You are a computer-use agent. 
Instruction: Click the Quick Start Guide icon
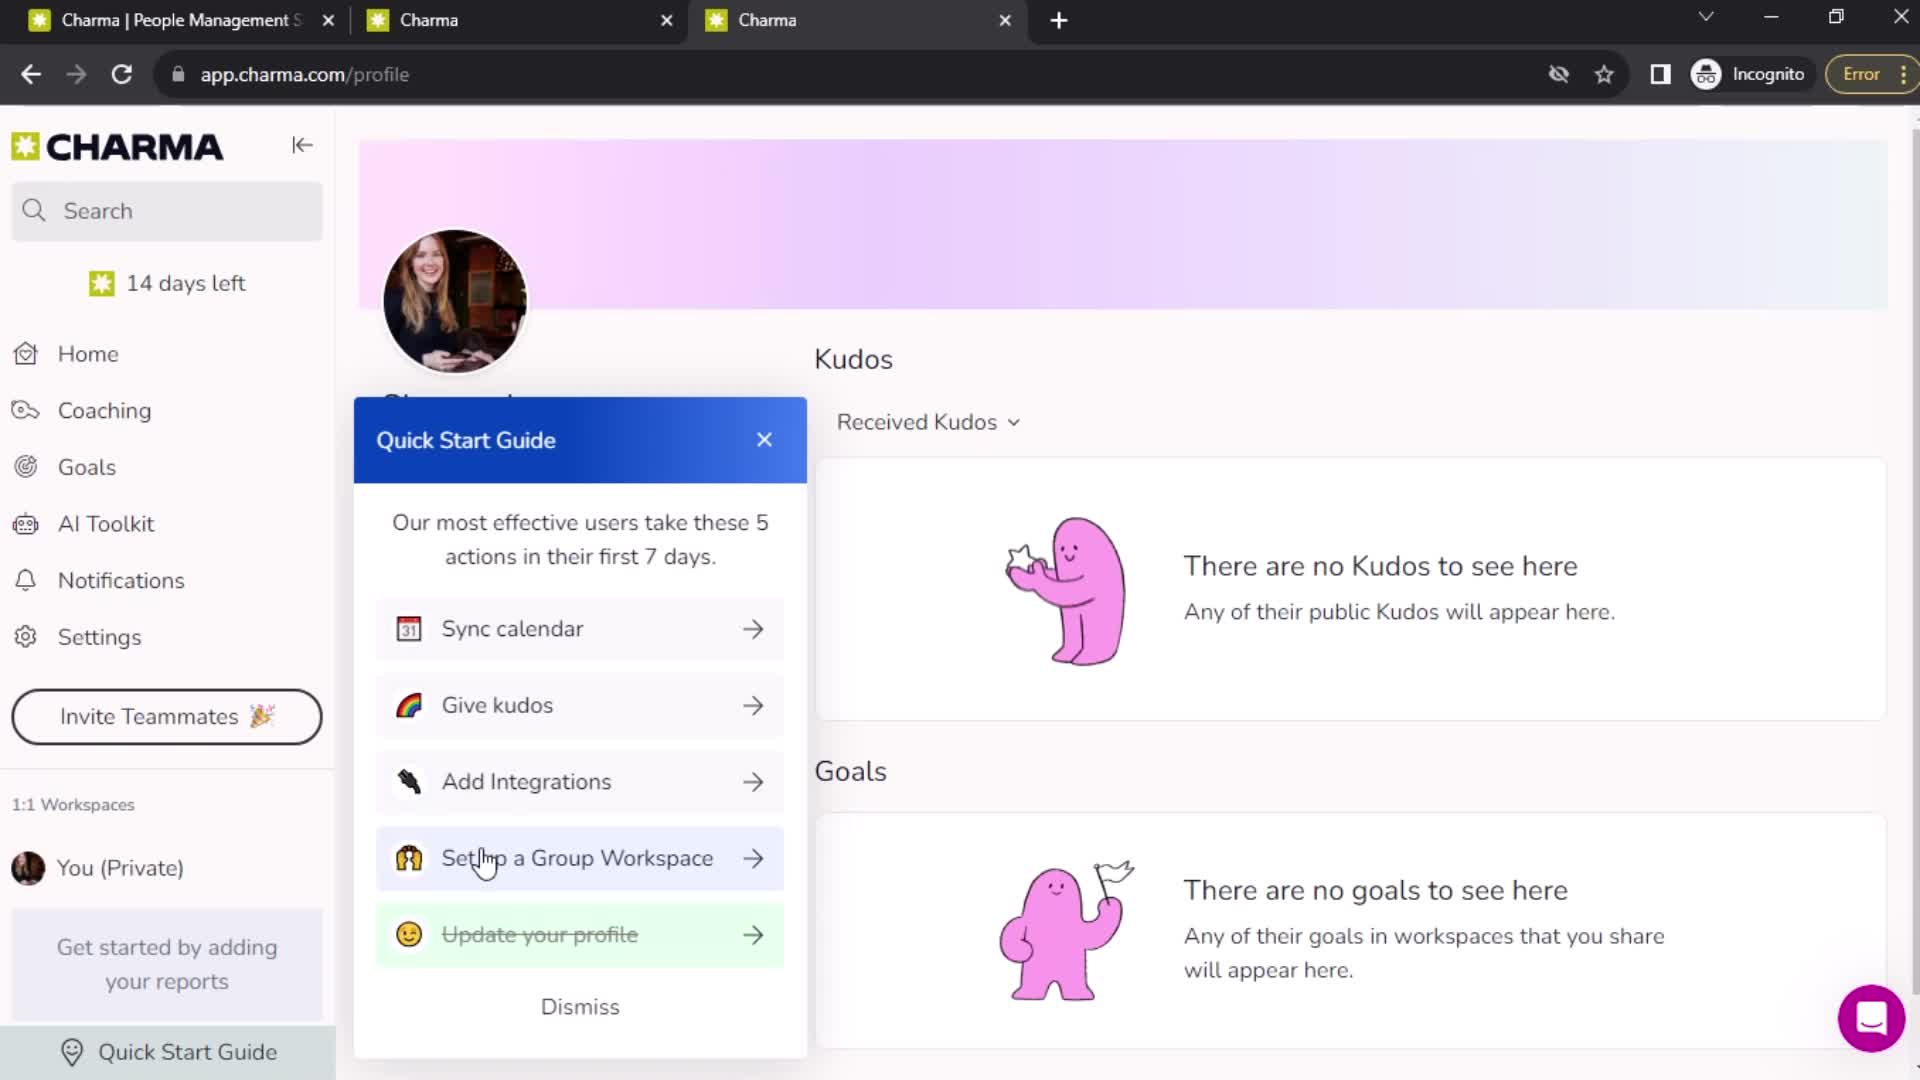tap(70, 1051)
